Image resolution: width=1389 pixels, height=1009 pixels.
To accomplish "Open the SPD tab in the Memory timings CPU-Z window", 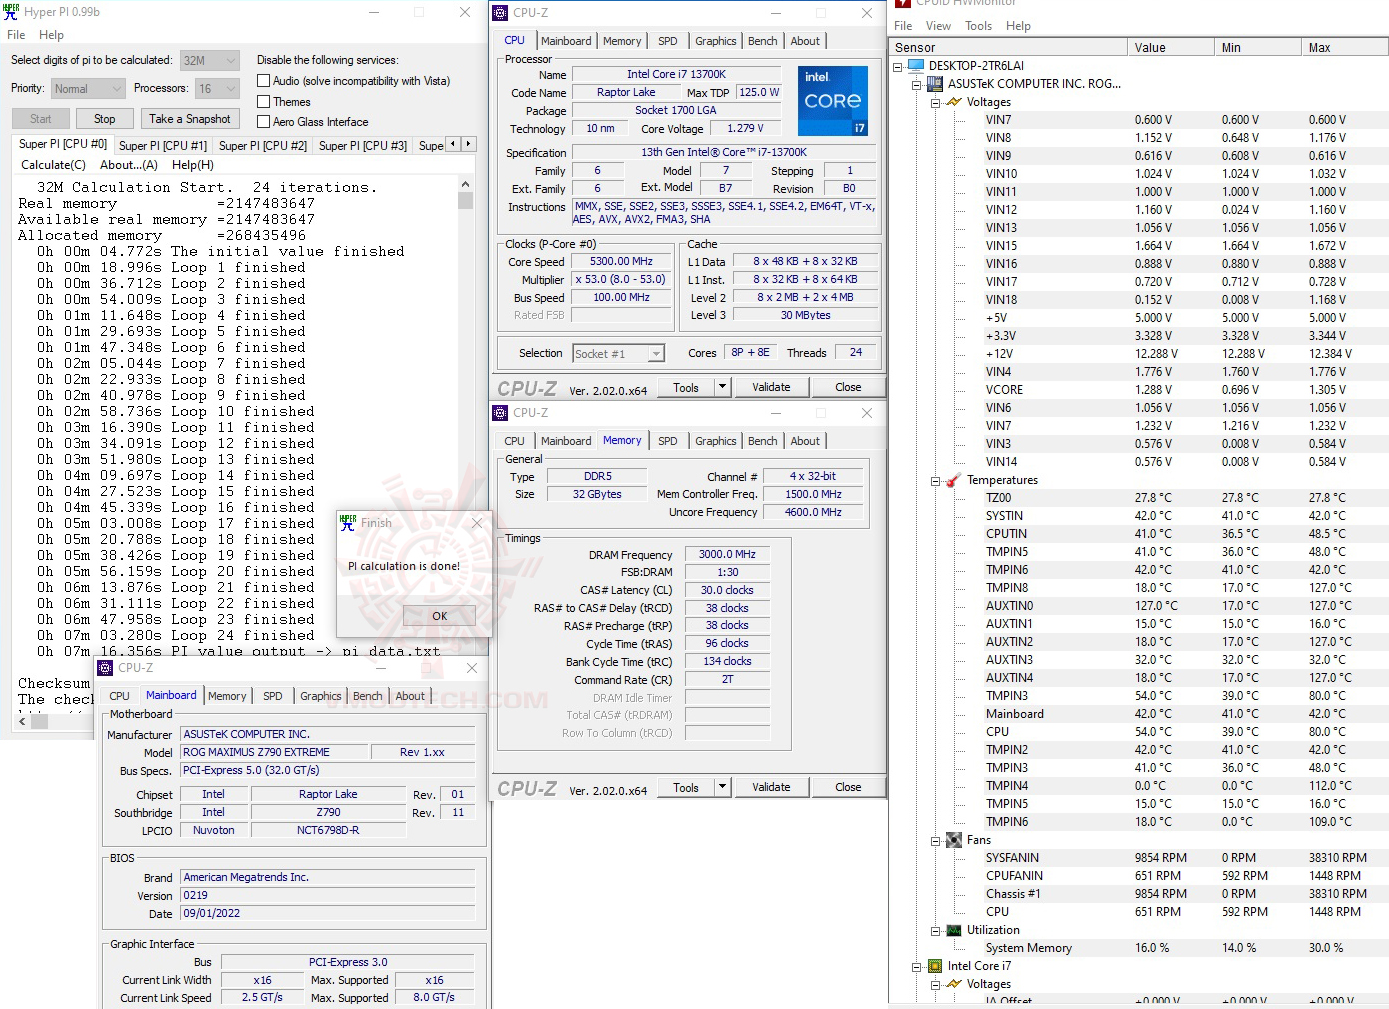I will click(668, 441).
